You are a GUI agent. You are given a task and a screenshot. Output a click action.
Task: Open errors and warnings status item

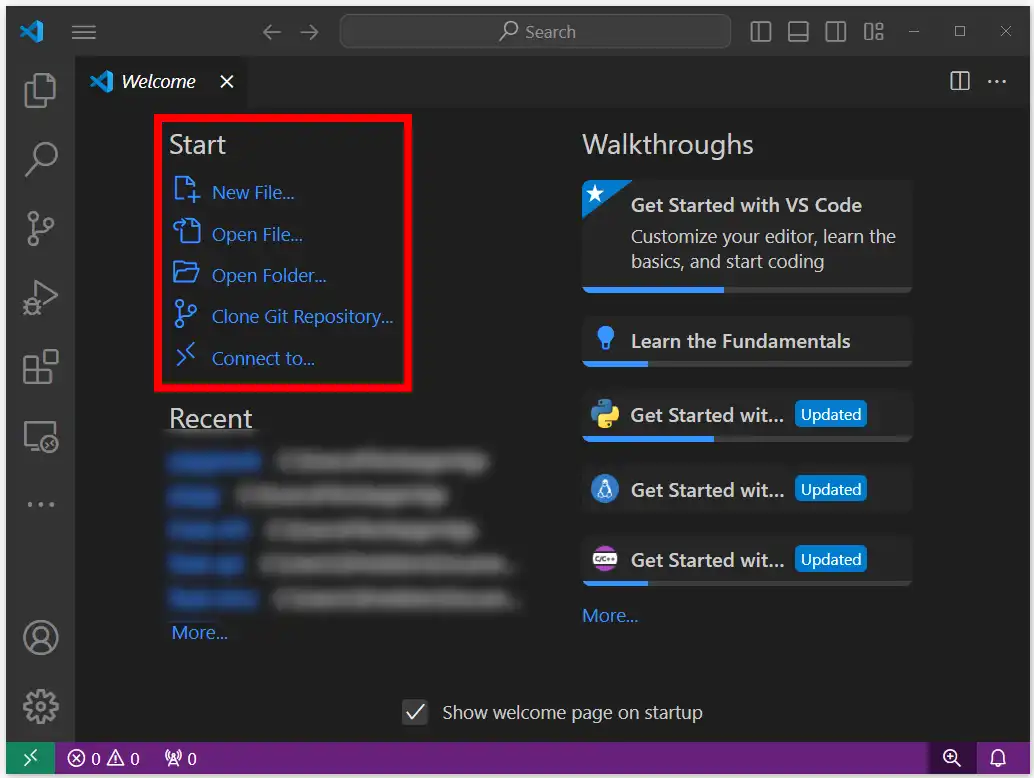[x=104, y=758]
